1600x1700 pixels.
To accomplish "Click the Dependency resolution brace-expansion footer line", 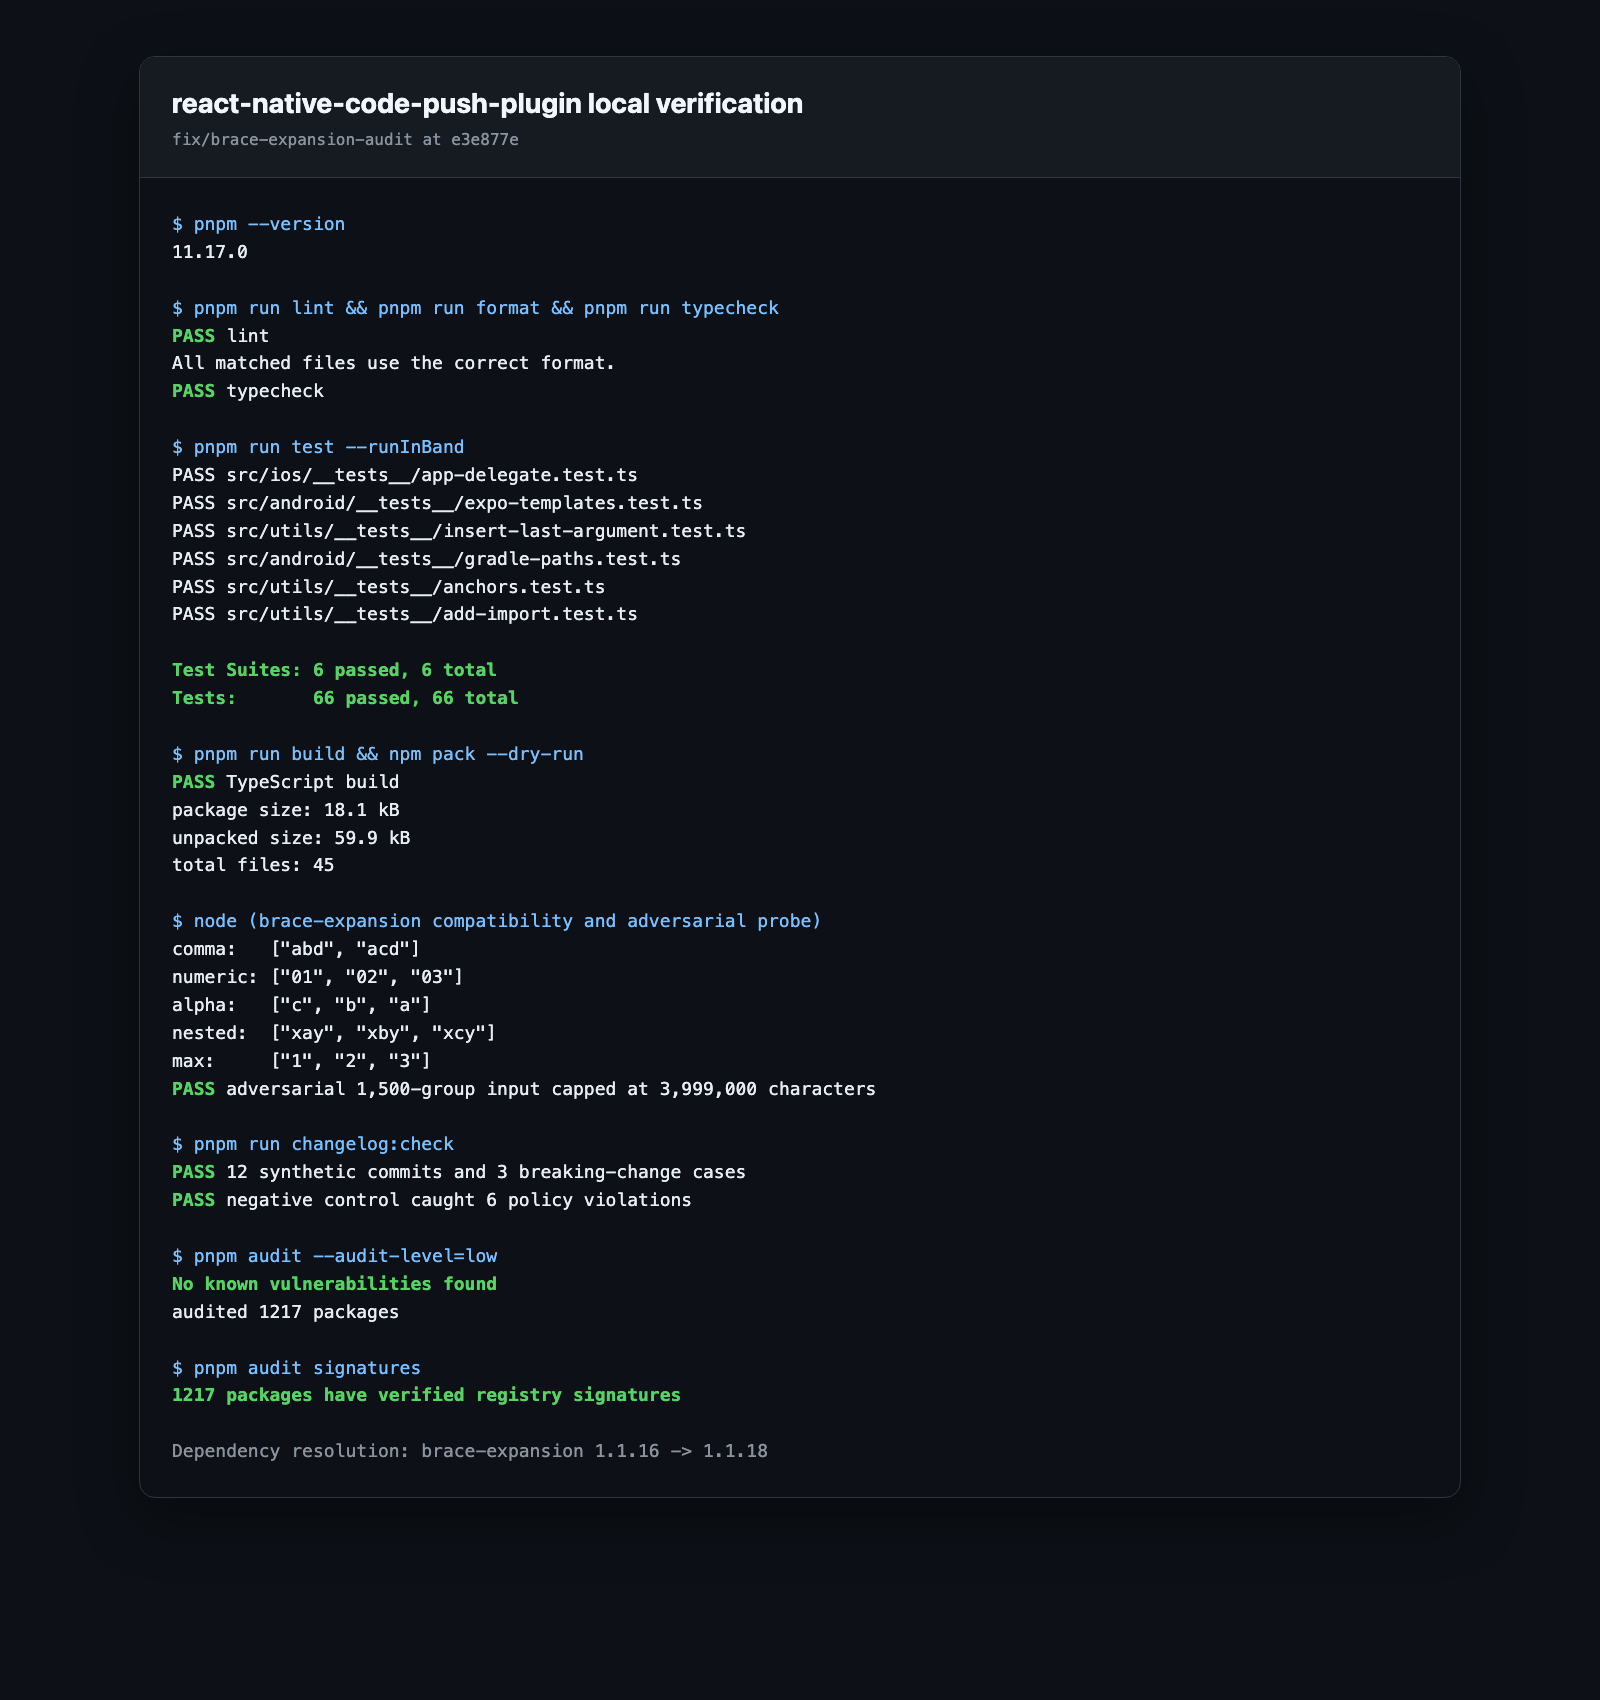I will [470, 1451].
